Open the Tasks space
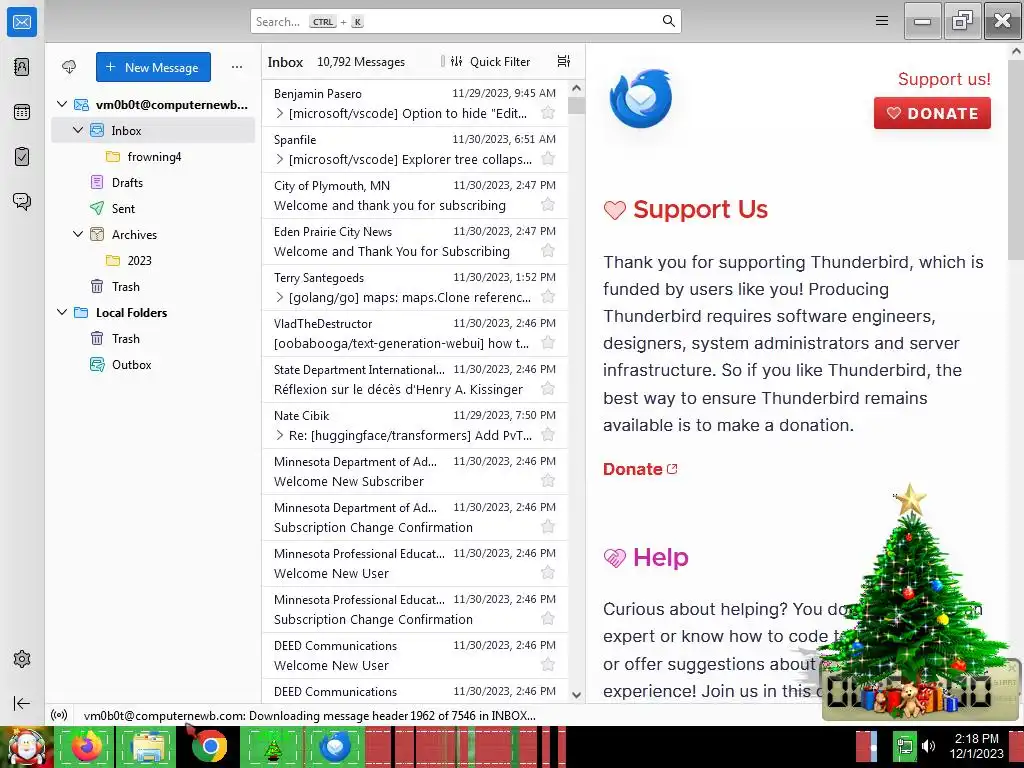Image resolution: width=1024 pixels, height=768 pixels. click(22, 157)
